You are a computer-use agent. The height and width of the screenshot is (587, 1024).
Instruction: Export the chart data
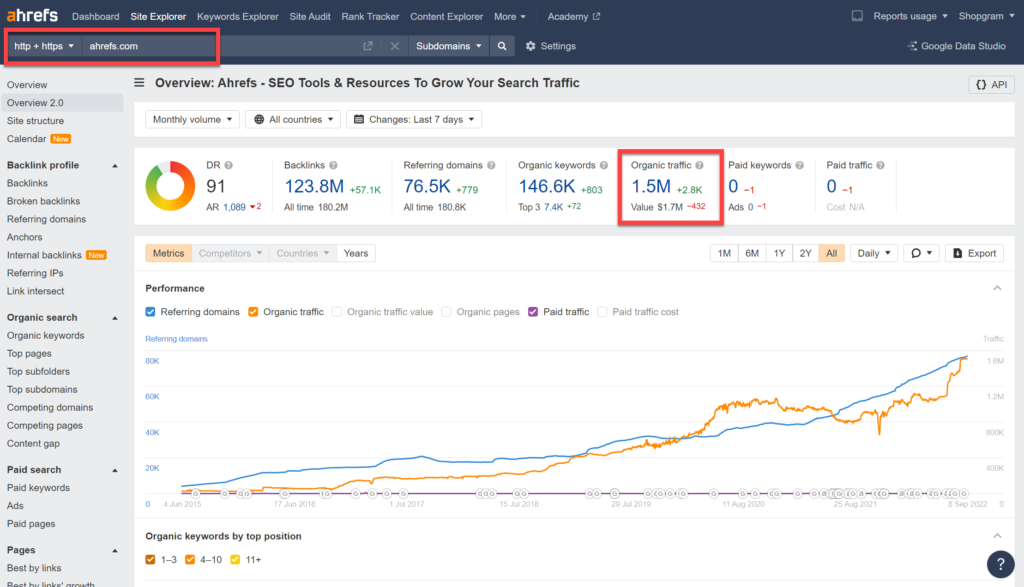click(974, 253)
